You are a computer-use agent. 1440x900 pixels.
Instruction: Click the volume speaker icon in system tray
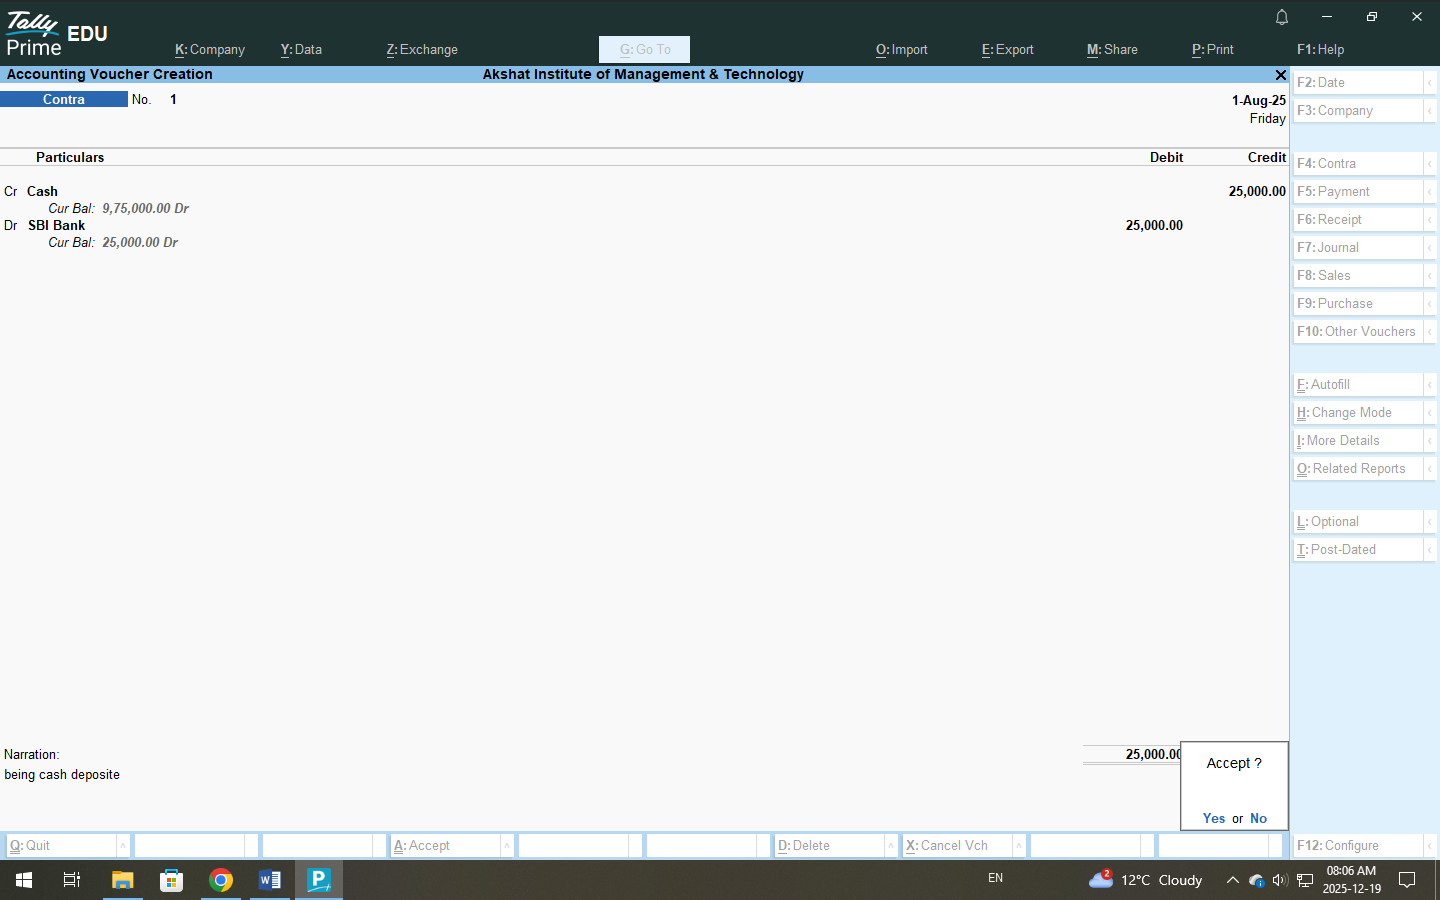[x=1279, y=880]
